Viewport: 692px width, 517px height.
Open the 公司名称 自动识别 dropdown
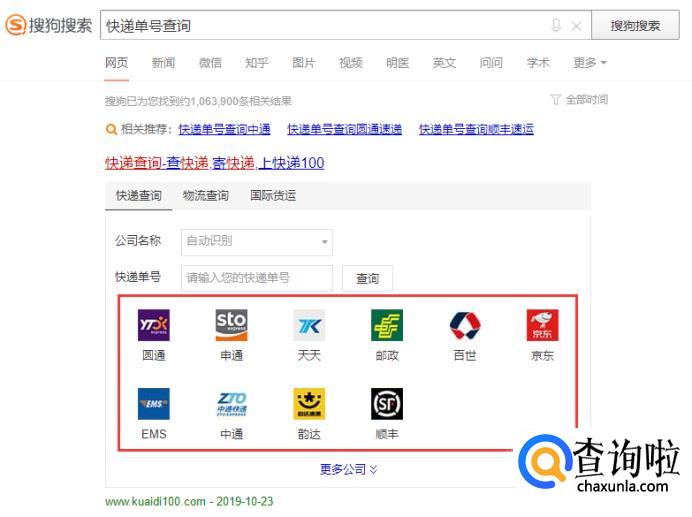(257, 242)
